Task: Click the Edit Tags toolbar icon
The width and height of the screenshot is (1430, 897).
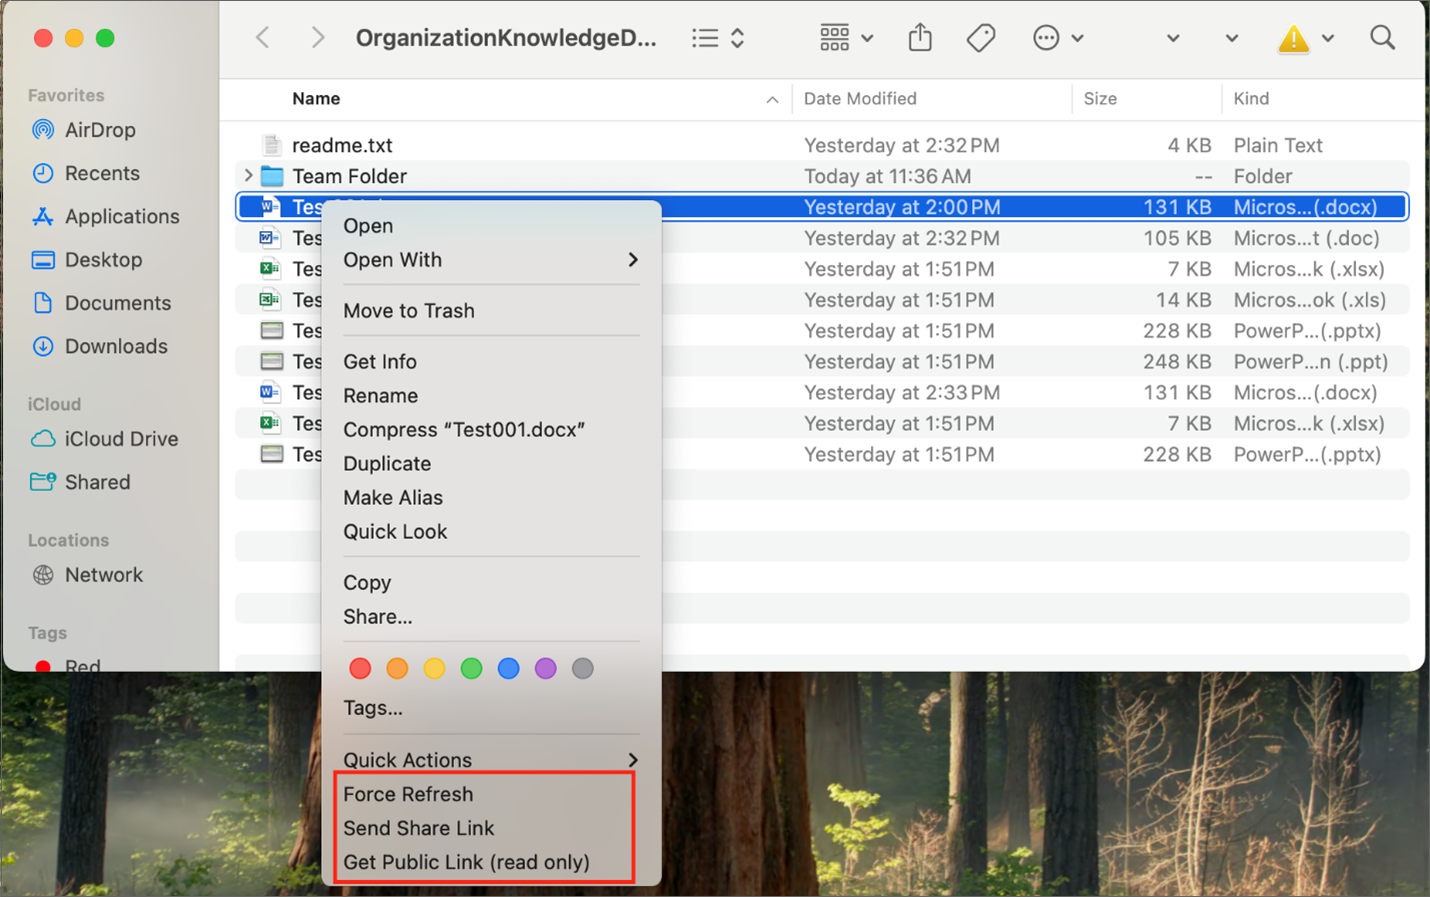Action: [x=981, y=38]
